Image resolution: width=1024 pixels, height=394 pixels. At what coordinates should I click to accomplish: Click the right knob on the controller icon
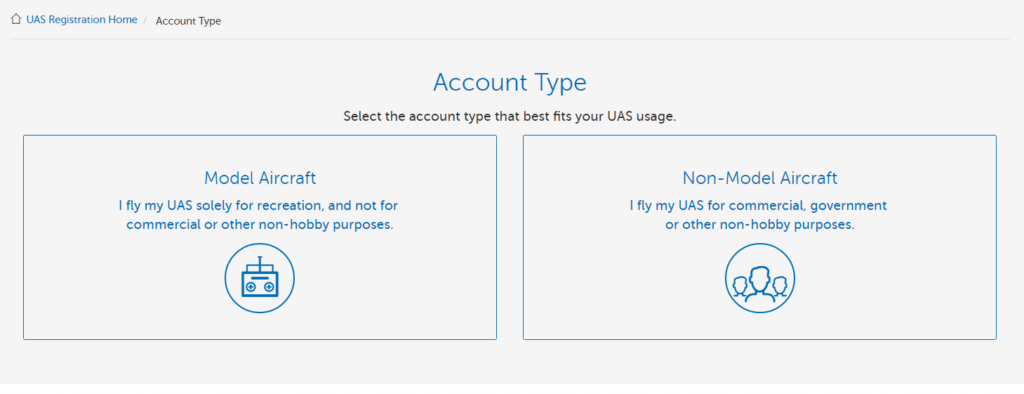268,287
